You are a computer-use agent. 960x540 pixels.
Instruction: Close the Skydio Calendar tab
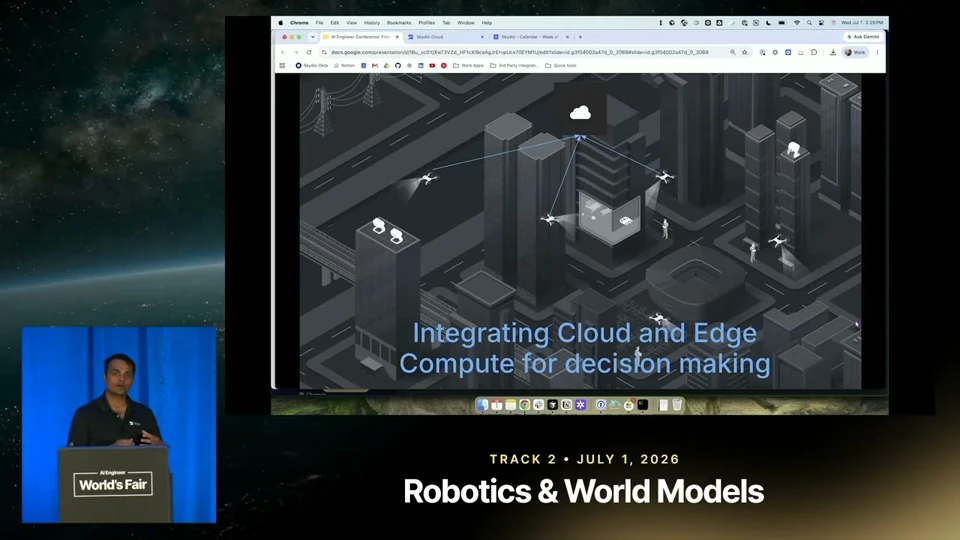tap(568, 37)
